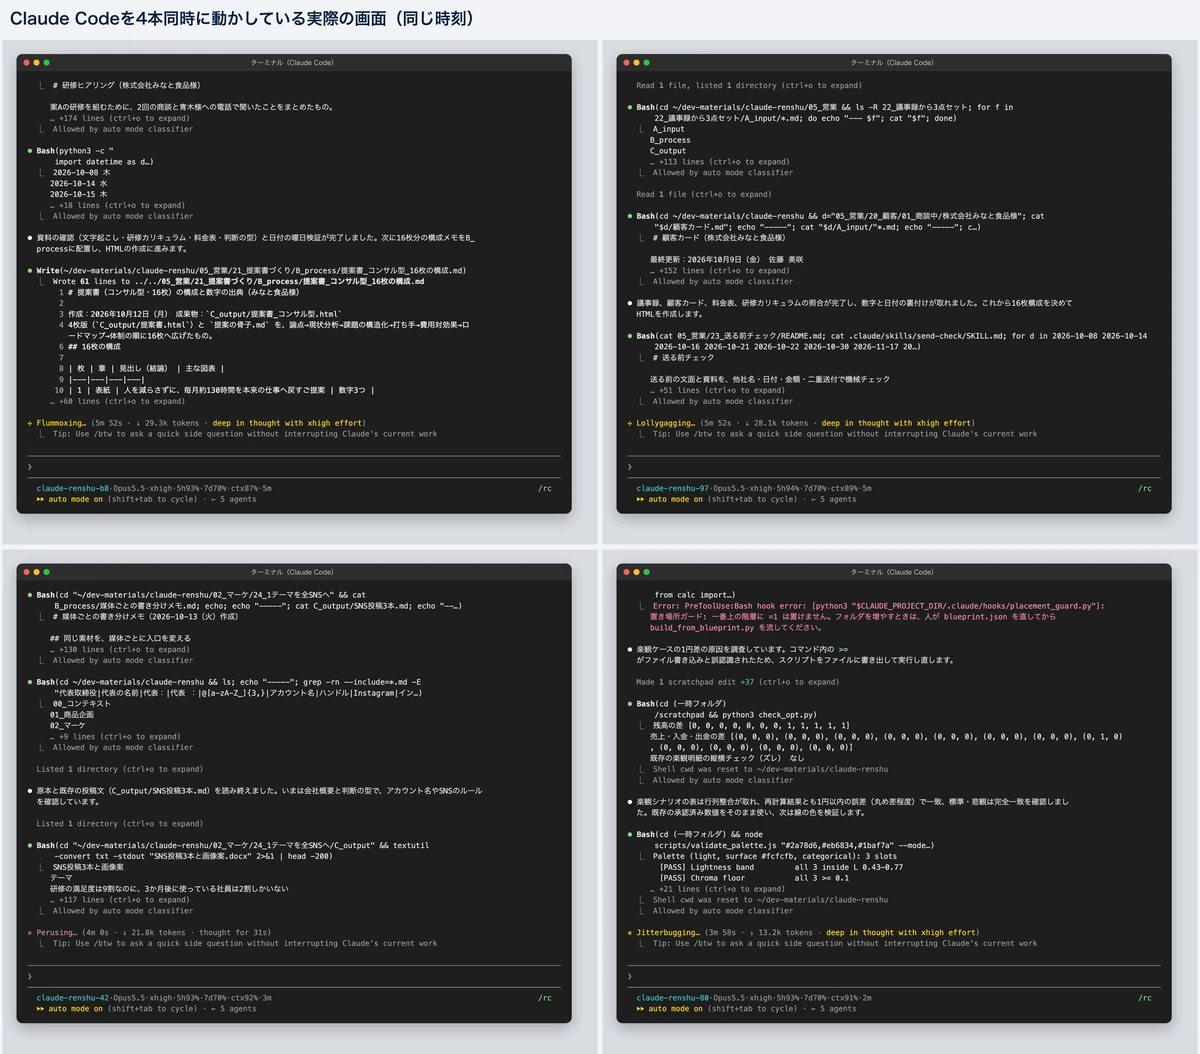Click the 'claude-renshu-42' session name

tap(73, 997)
